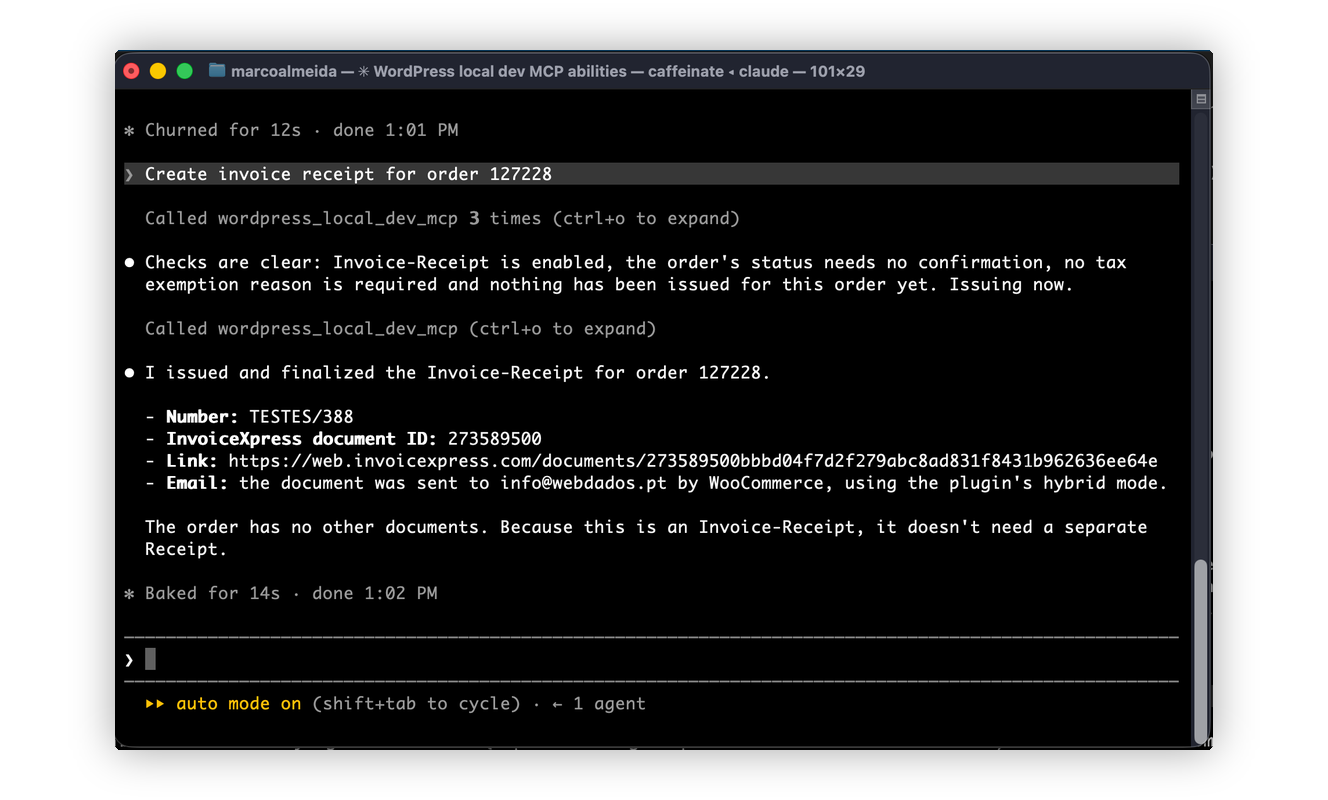
Task: Expand the single "Called wordpress_local_dev_mcp" call line
Action: click(x=400, y=328)
